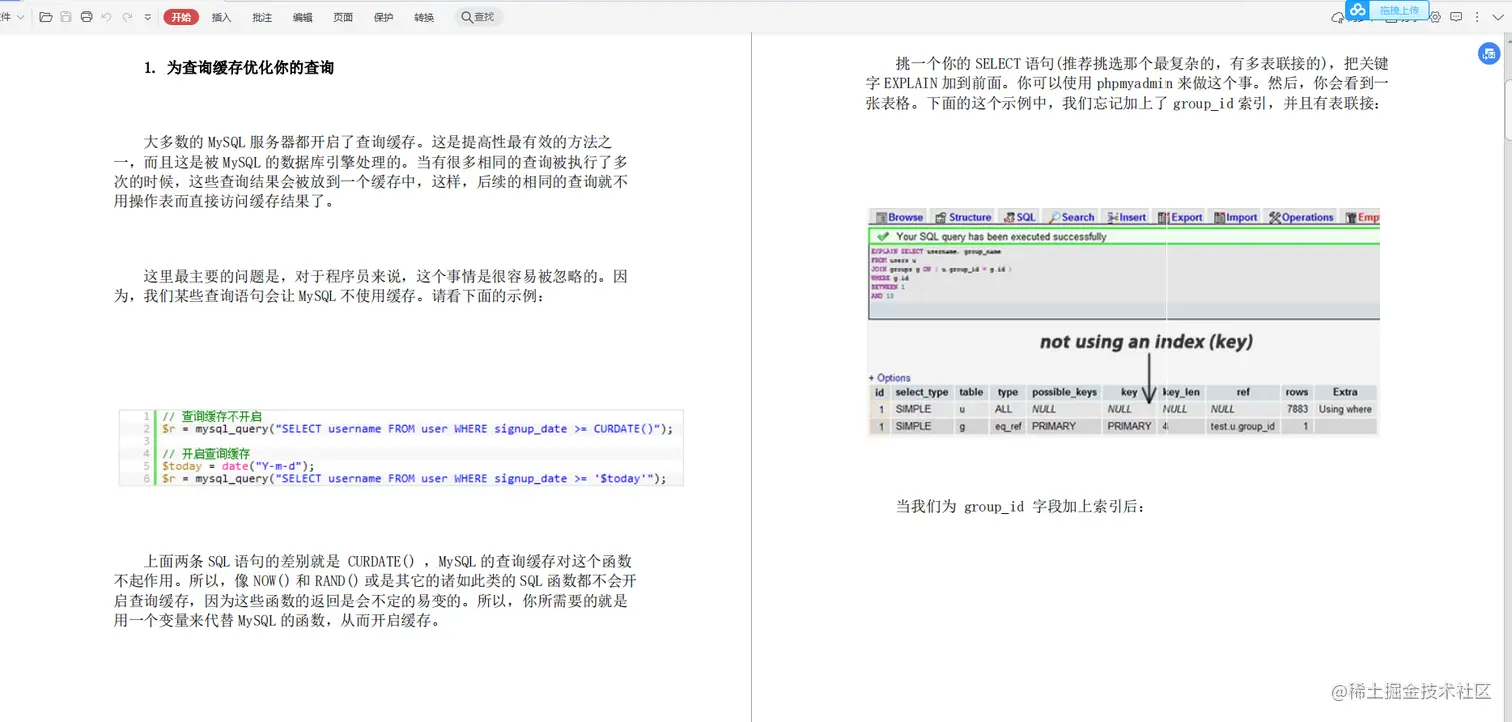Click the 'rows' column header

coord(1297,392)
